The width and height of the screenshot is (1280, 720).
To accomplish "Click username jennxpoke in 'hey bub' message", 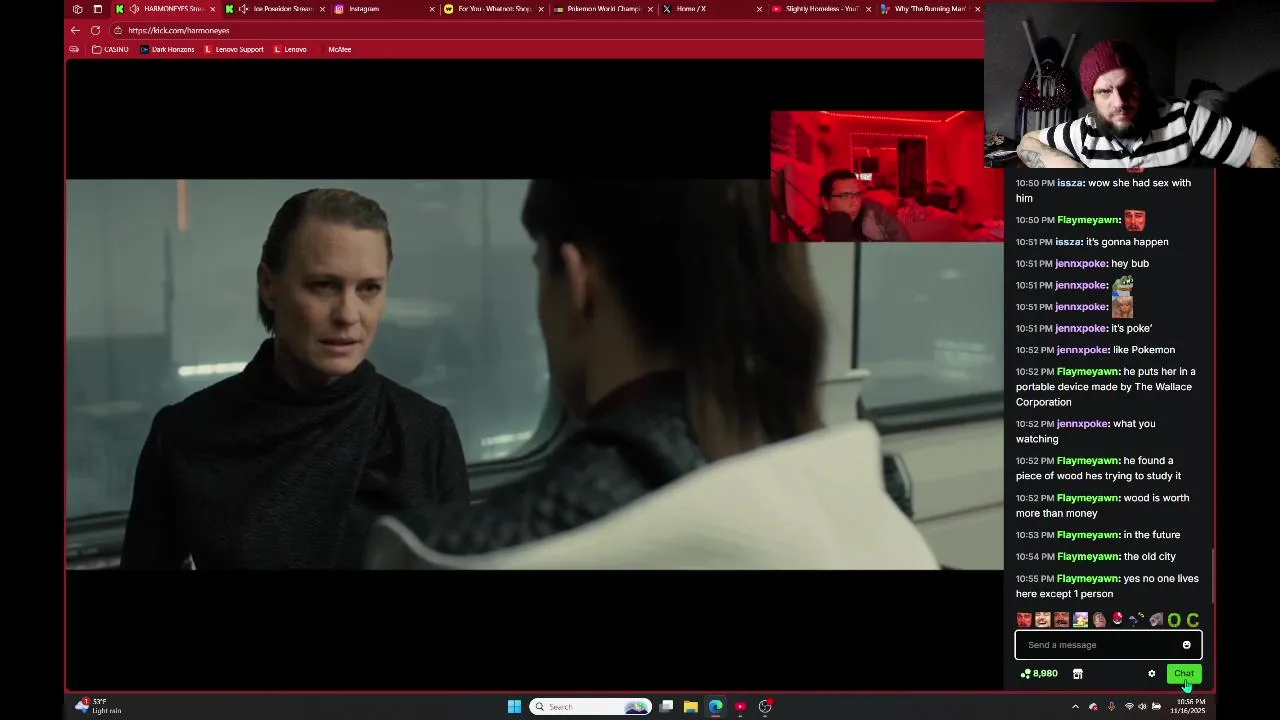I will (1081, 264).
